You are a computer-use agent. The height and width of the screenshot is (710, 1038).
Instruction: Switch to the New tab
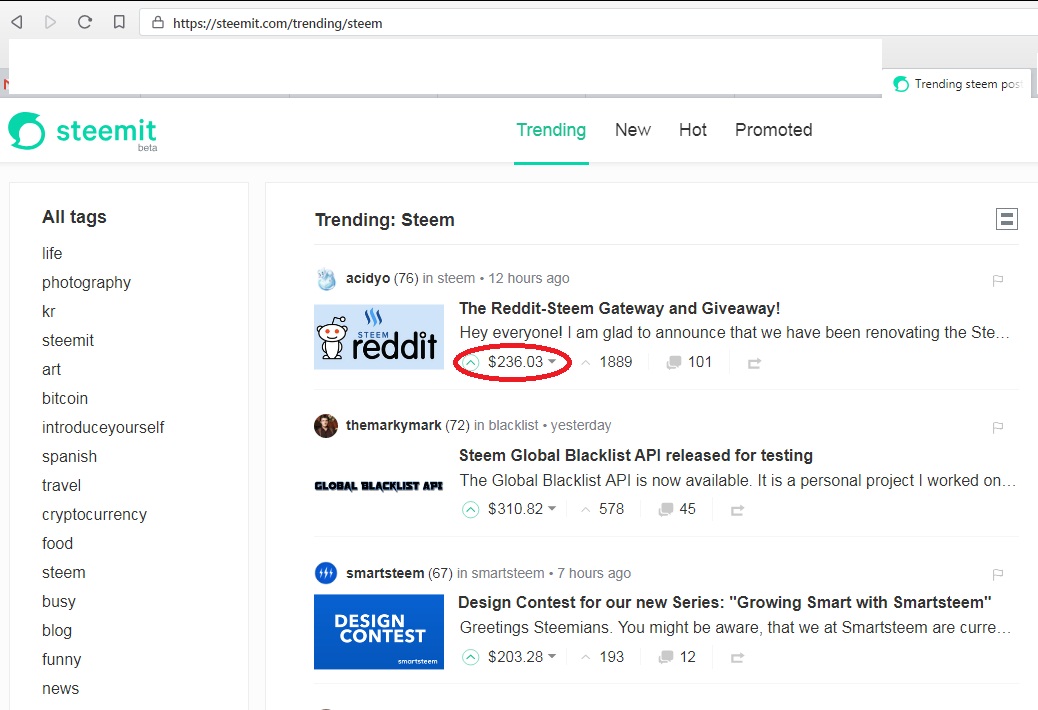click(x=632, y=130)
